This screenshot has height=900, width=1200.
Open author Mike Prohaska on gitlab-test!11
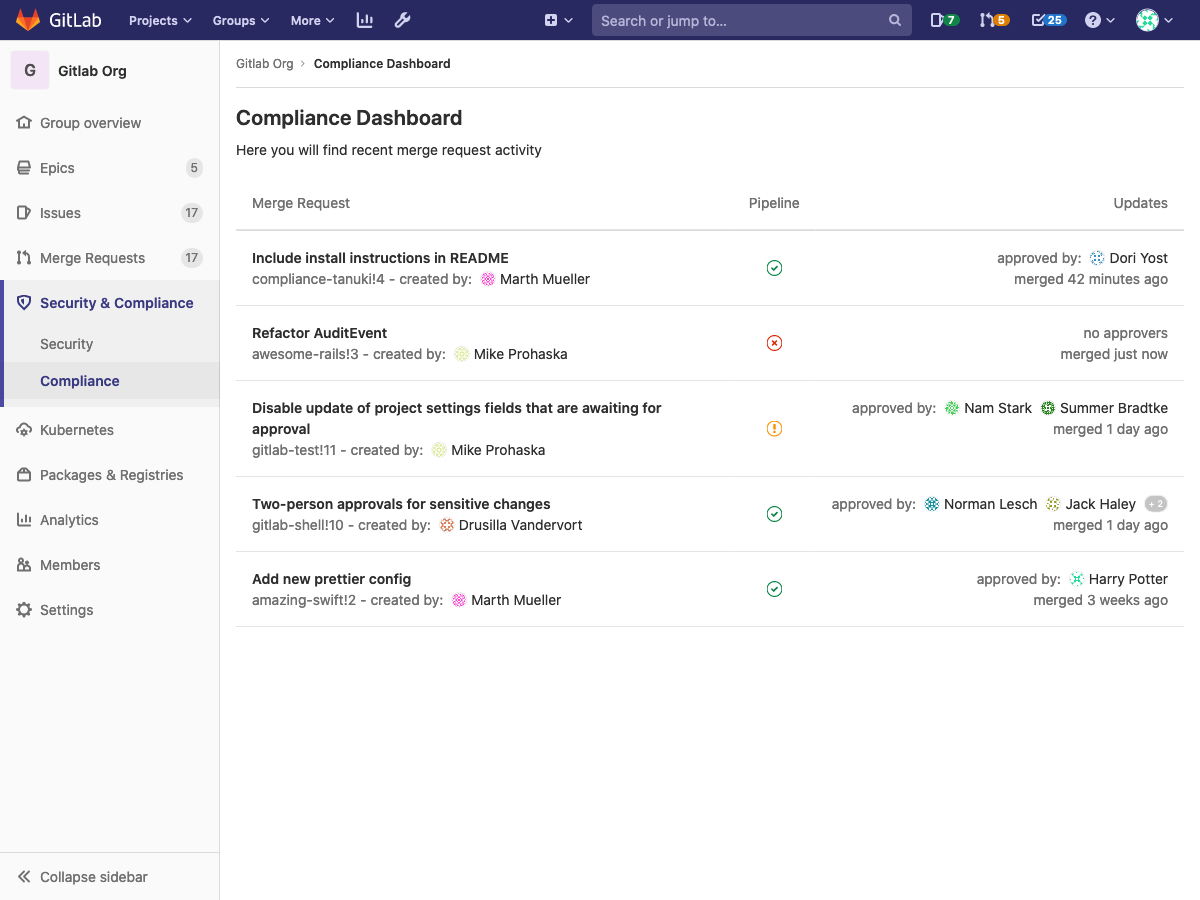(488, 450)
